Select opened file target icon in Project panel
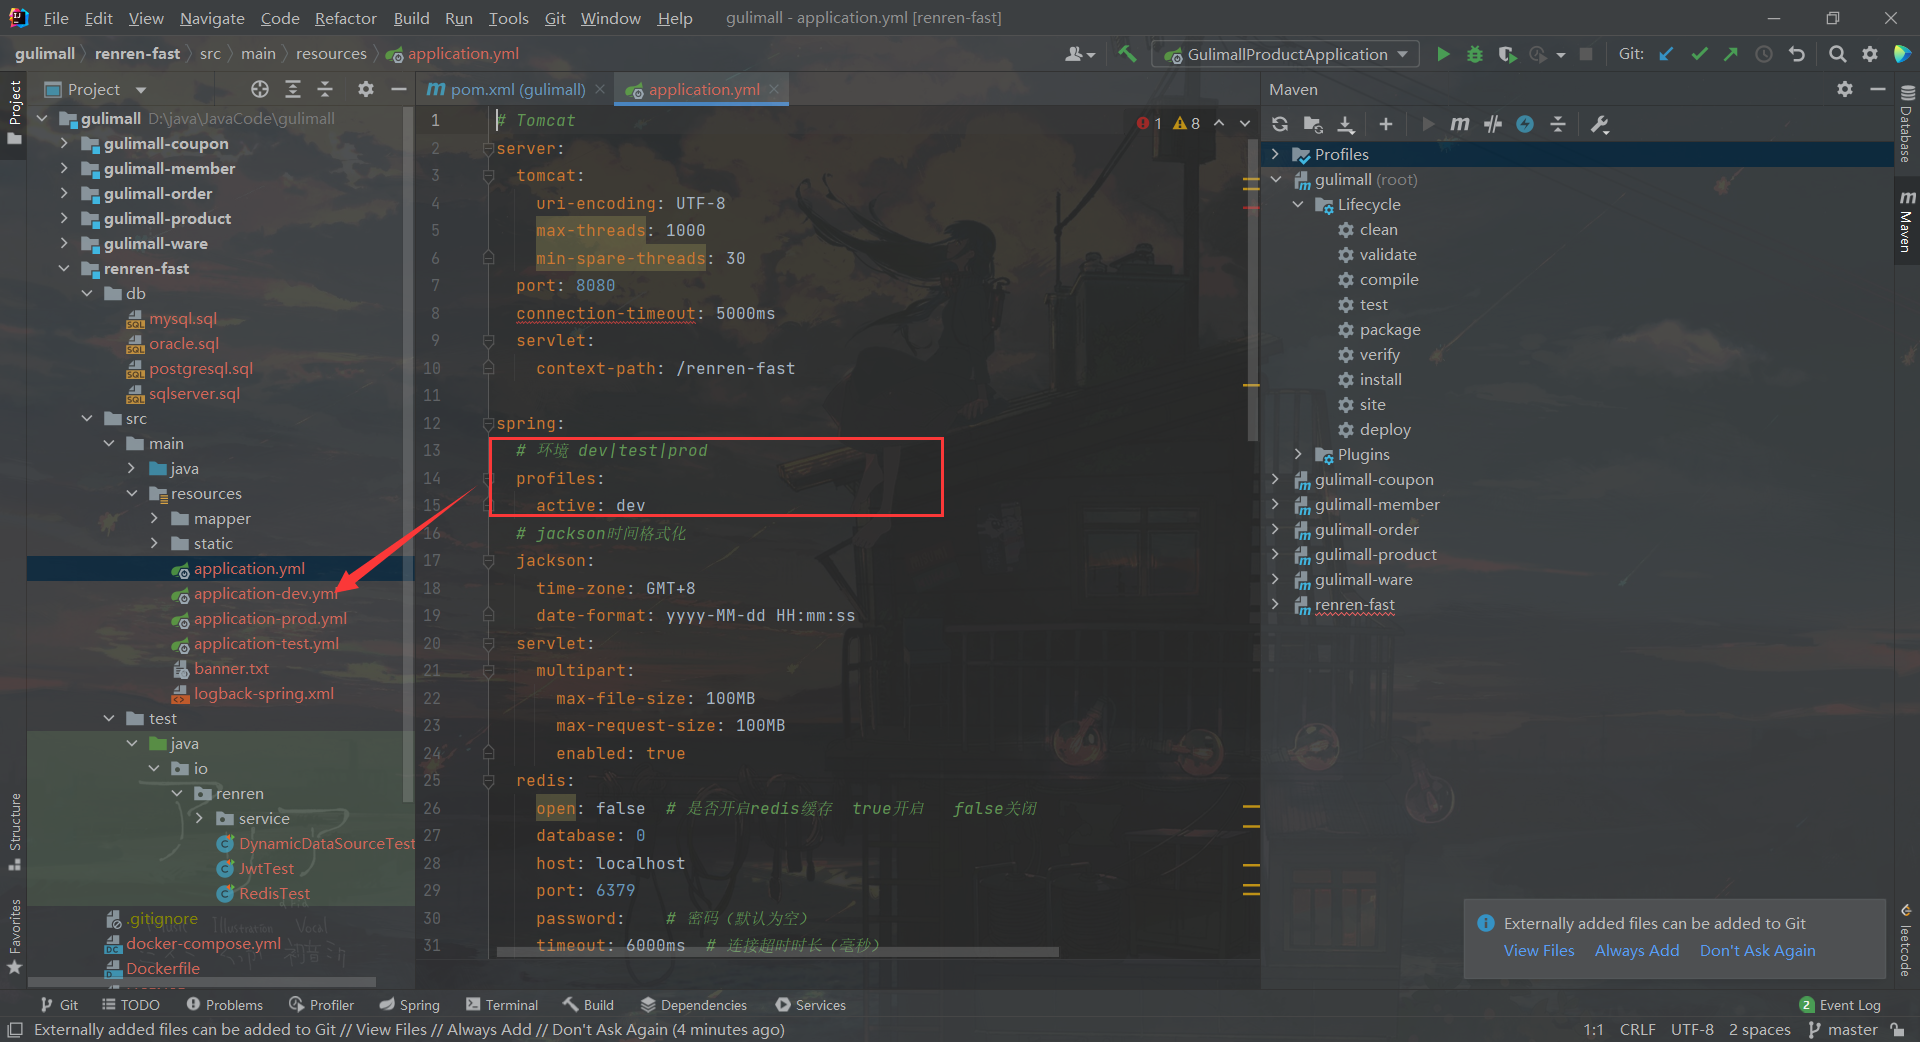Image resolution: width=1920 pixels, height=1042 pixels. tap(260, 89)
